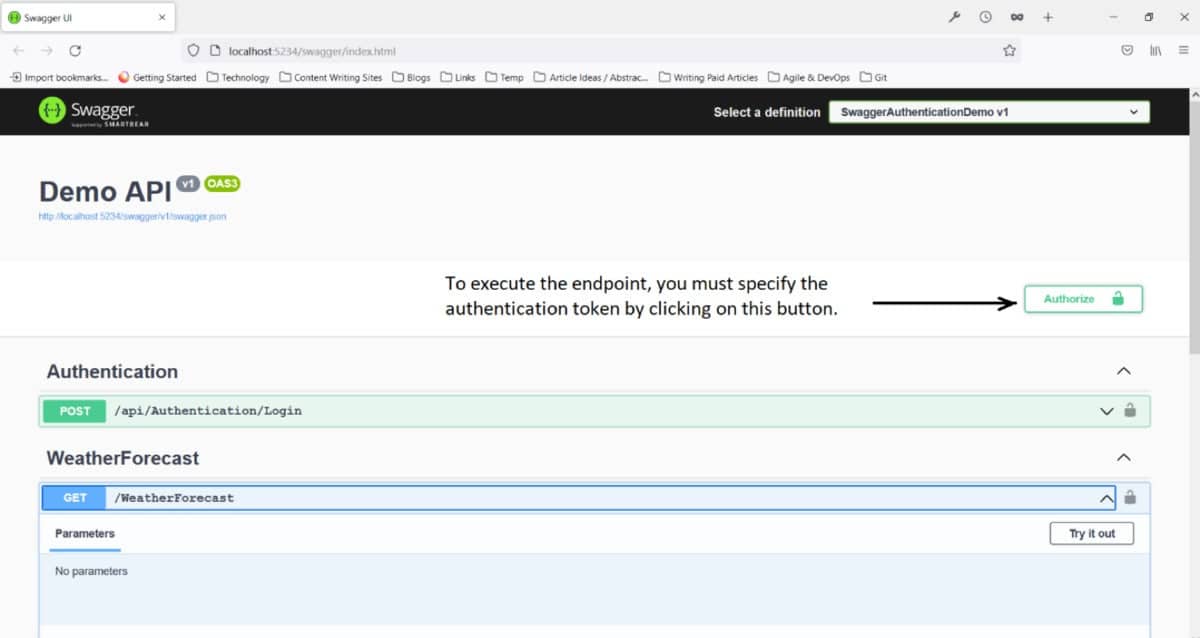Reload the page with the refresh icon
This screenshot has height=638, width=1200.
75,50
